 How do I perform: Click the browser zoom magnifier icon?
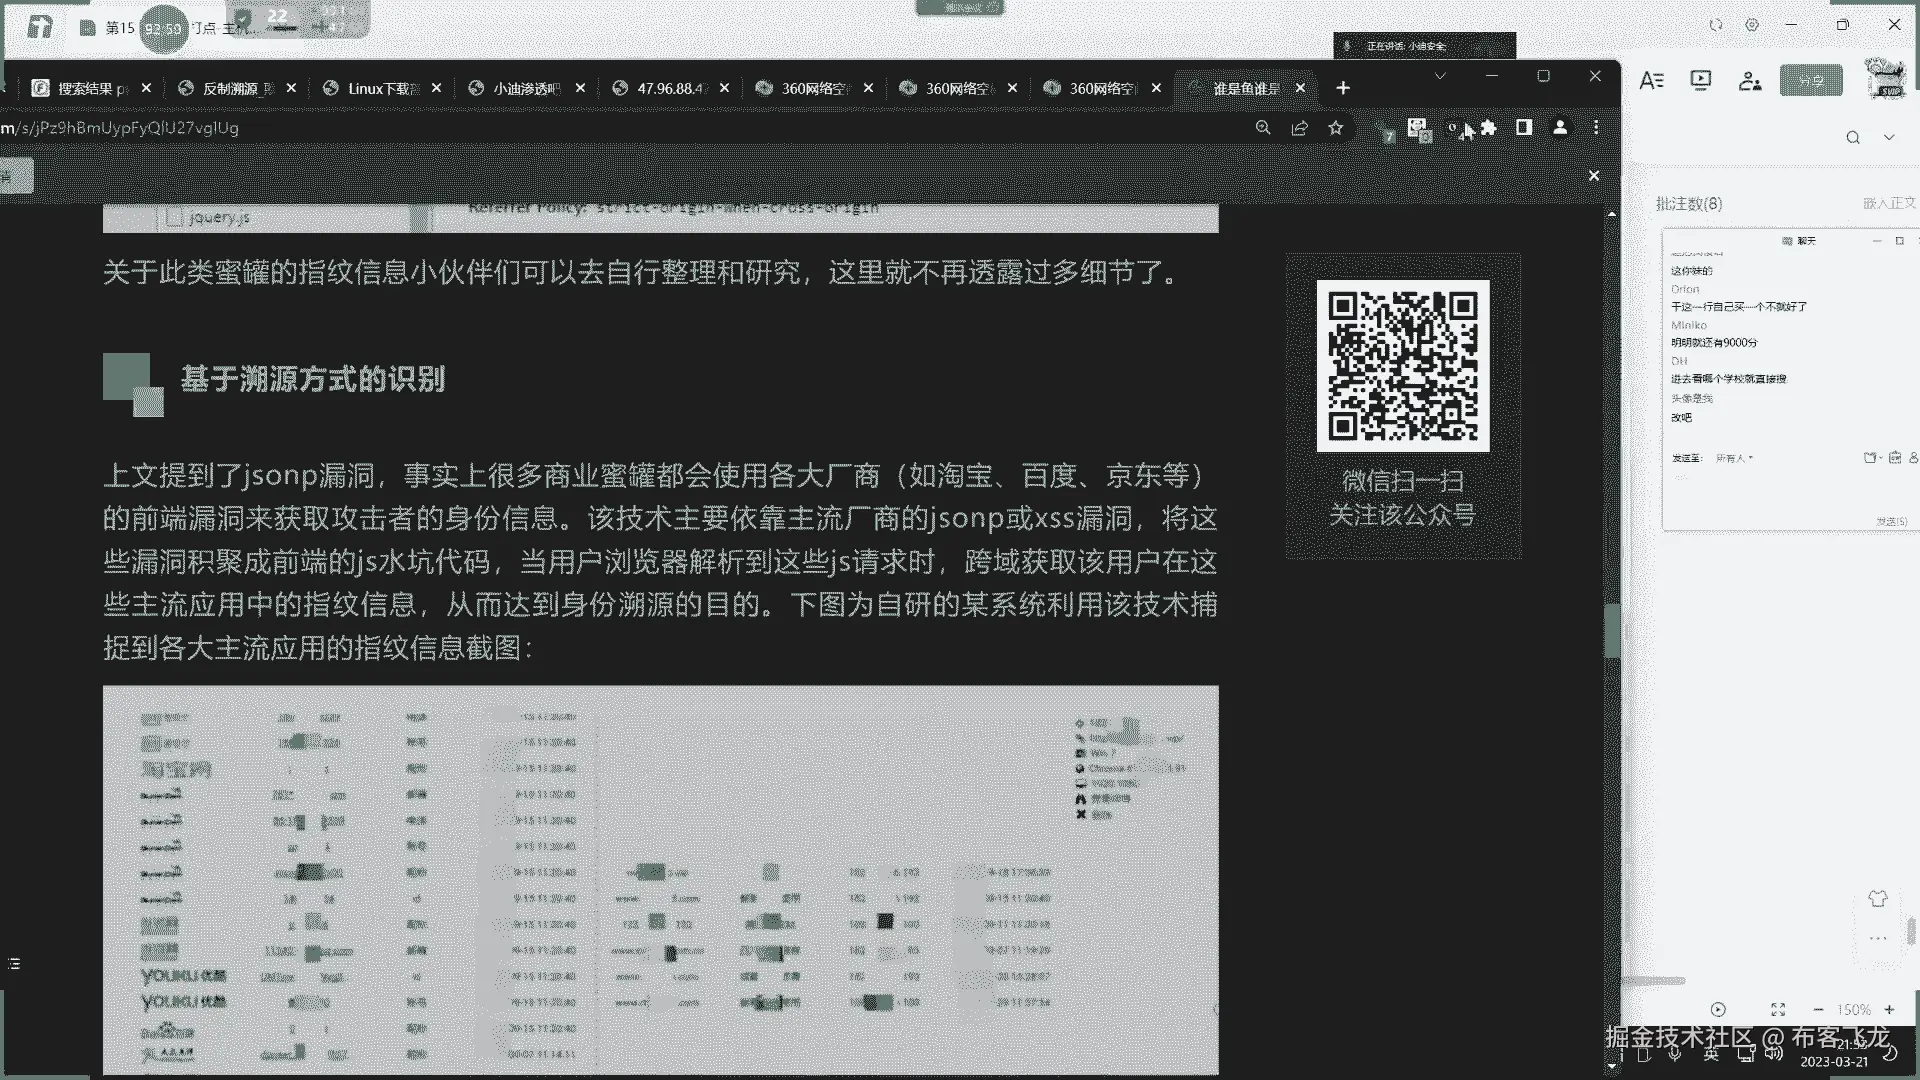click(x=1263, y=128)
